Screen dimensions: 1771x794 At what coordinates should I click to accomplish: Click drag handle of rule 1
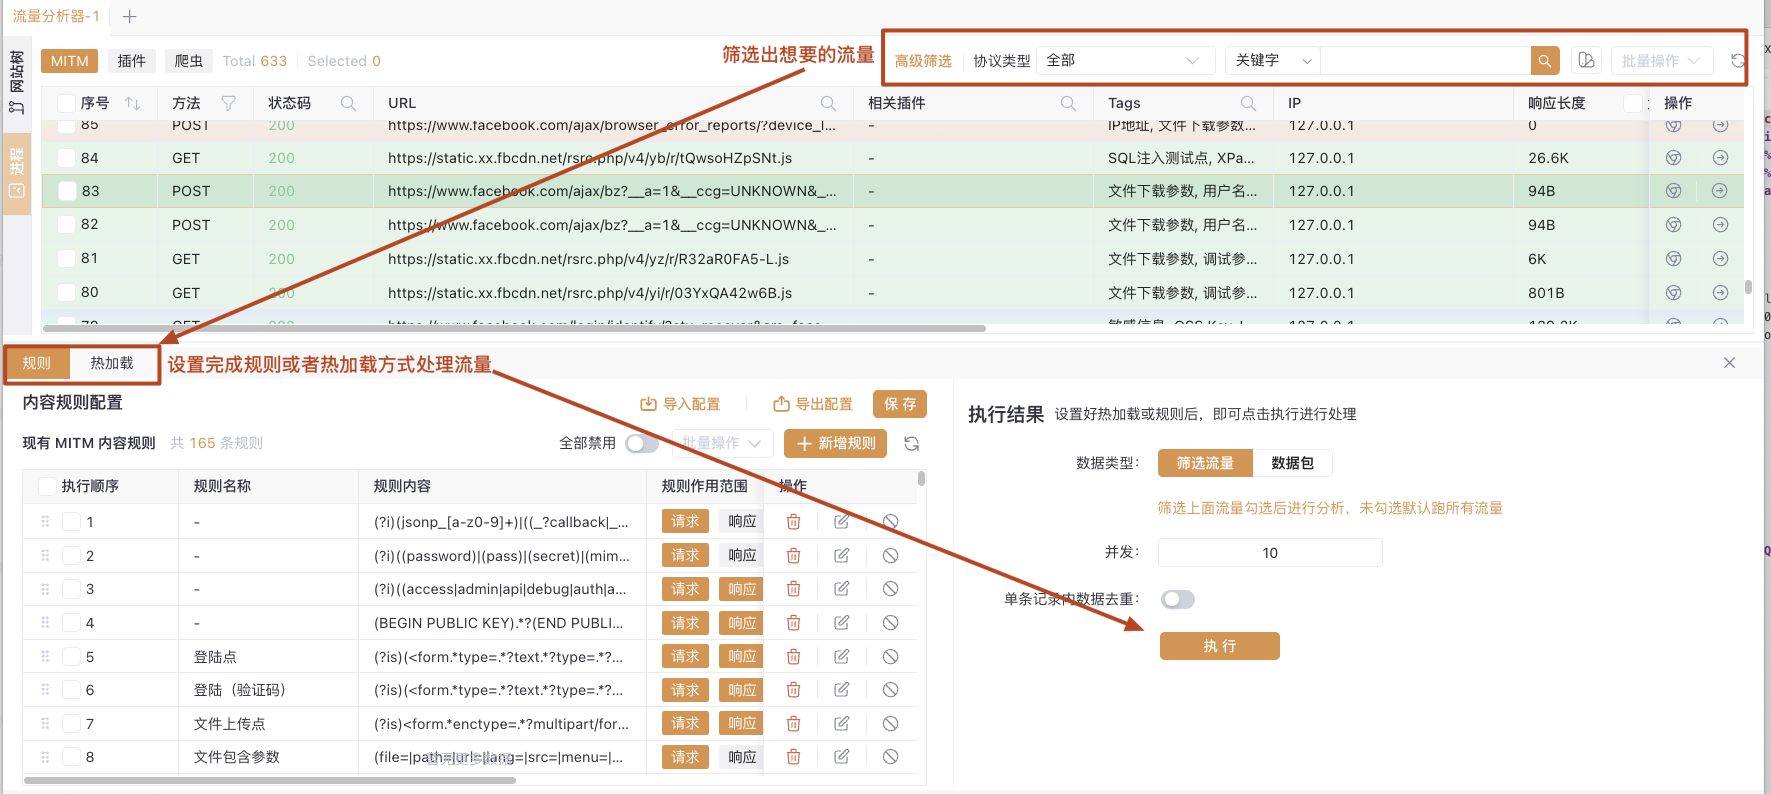(45, 522)
